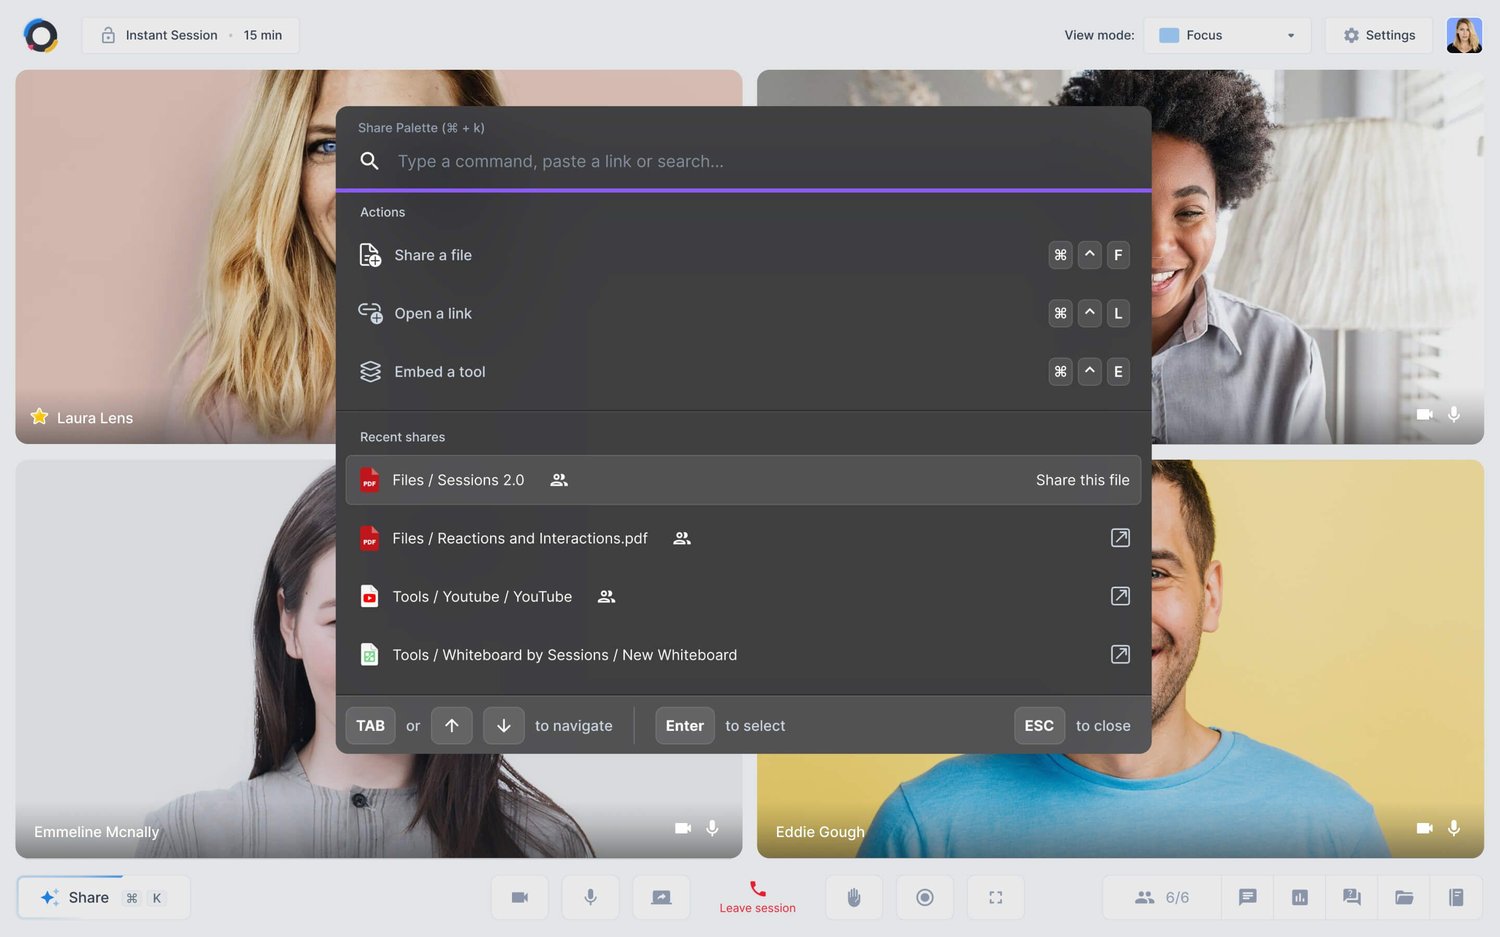This screenshot has width=1500, height=937.
Task: Click the PDF icon of Sessions 2.0
Action: (369, 480)
